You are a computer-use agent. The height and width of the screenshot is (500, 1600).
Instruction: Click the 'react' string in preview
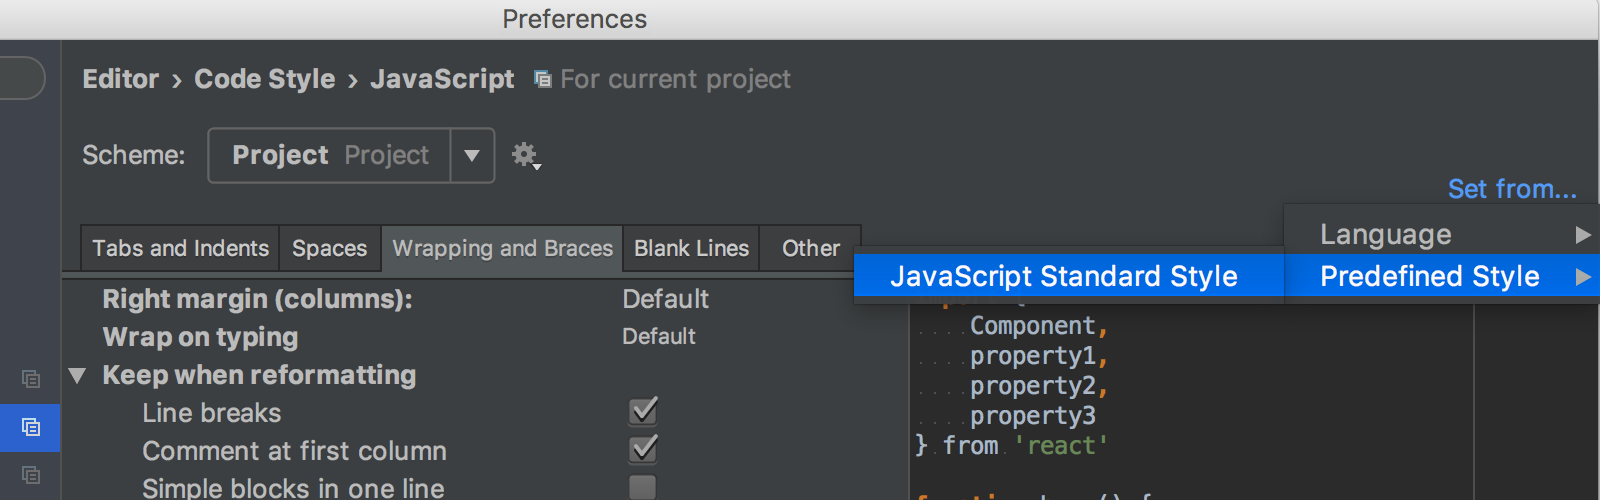(1061, 446)
